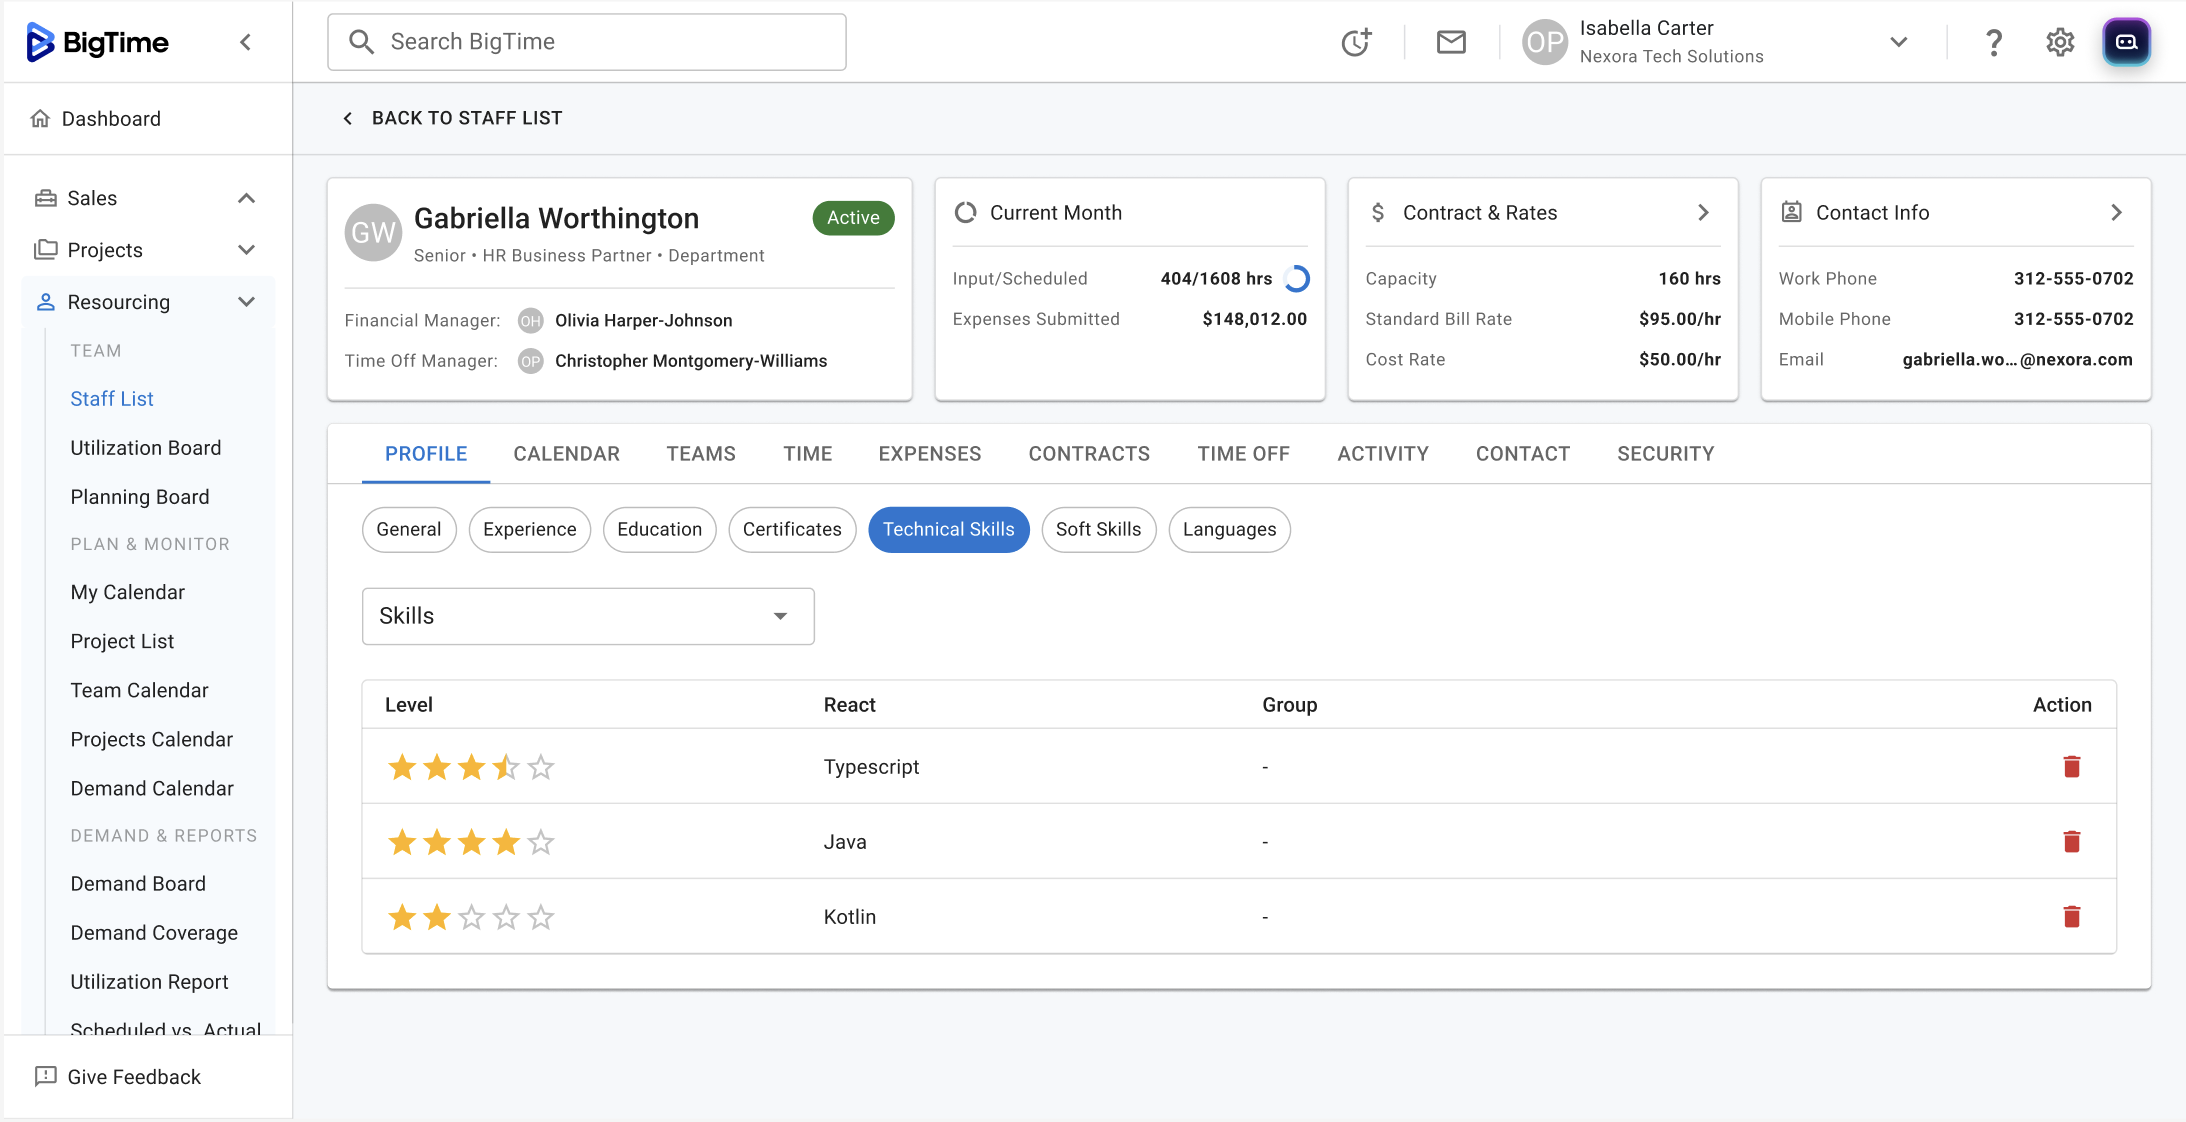Viewport: 2186px width, 1122px height.
Task: Click the Search BigTime input field
Action: [x=587, y=42]
